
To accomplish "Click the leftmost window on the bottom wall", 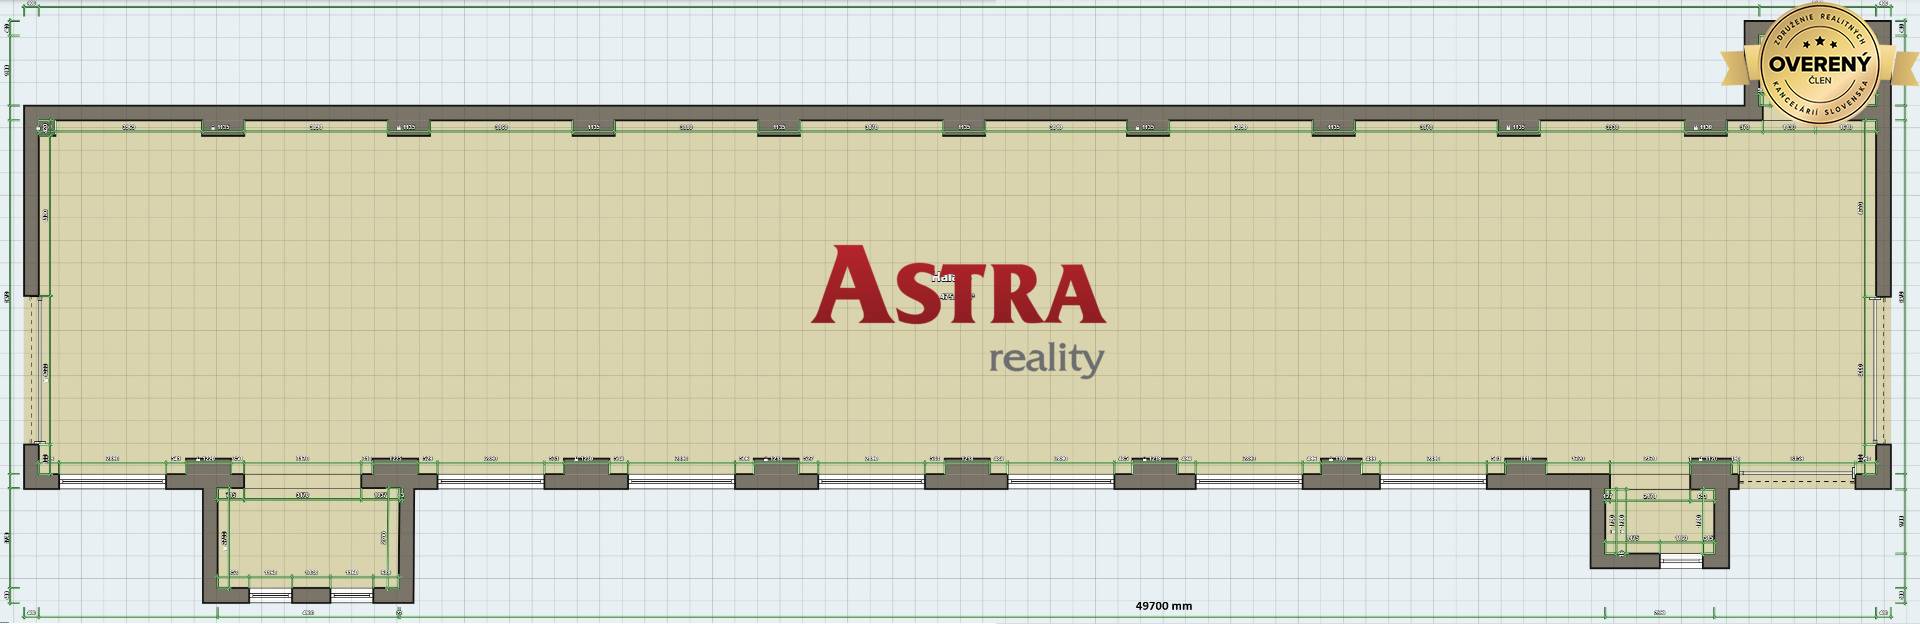I will pyautogui.click(x=112, y=481).
